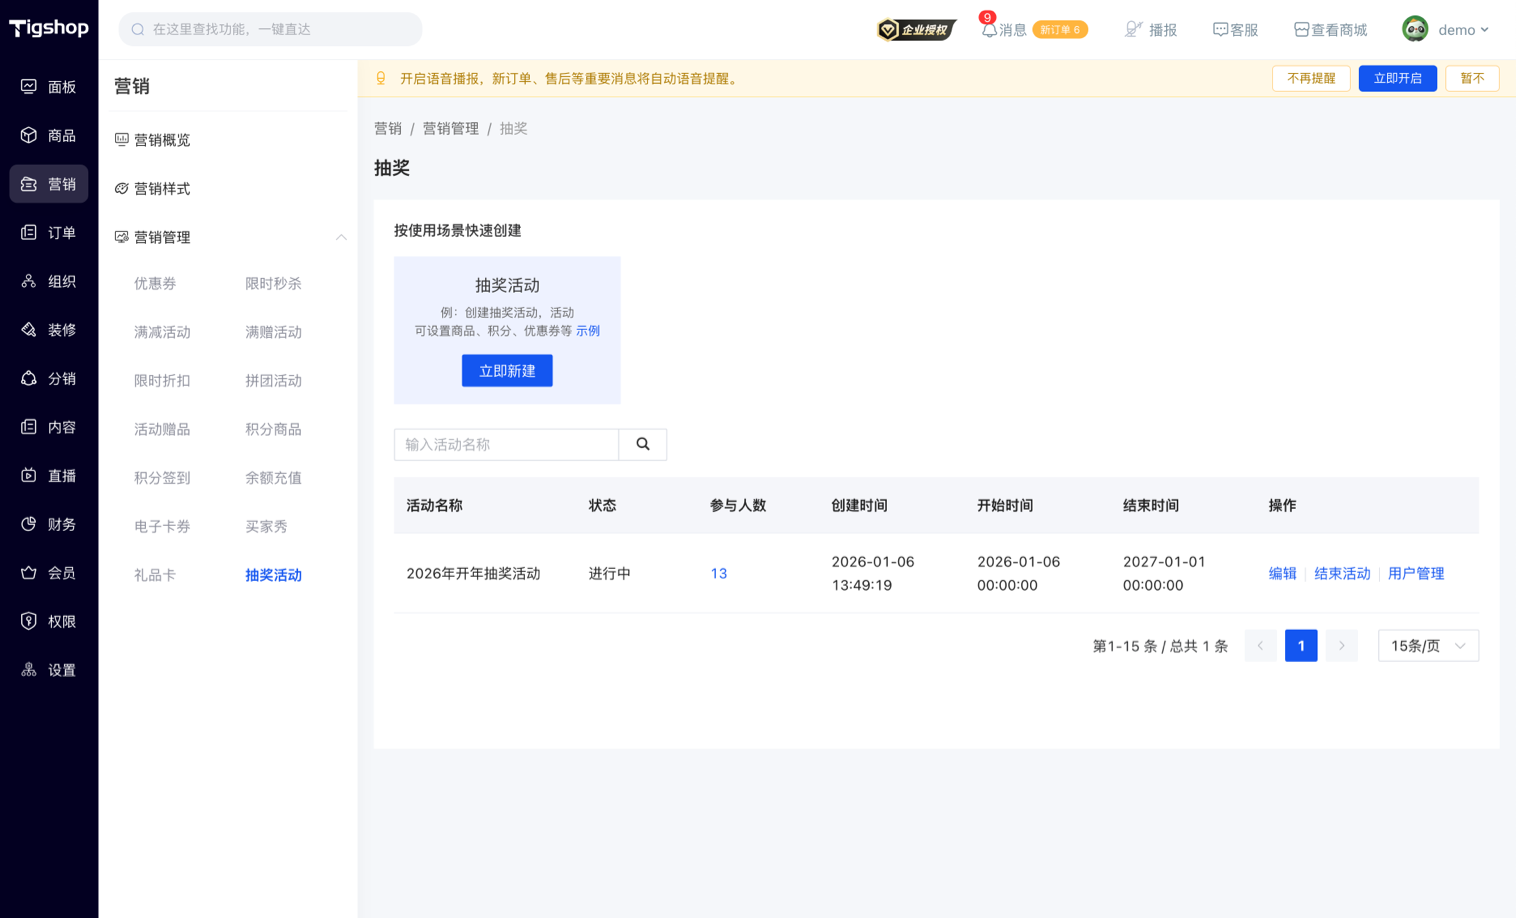Viewport: 1516px width, 918px height.
Task: Open 活动赠品 menu item
Action: pos(162,429)
